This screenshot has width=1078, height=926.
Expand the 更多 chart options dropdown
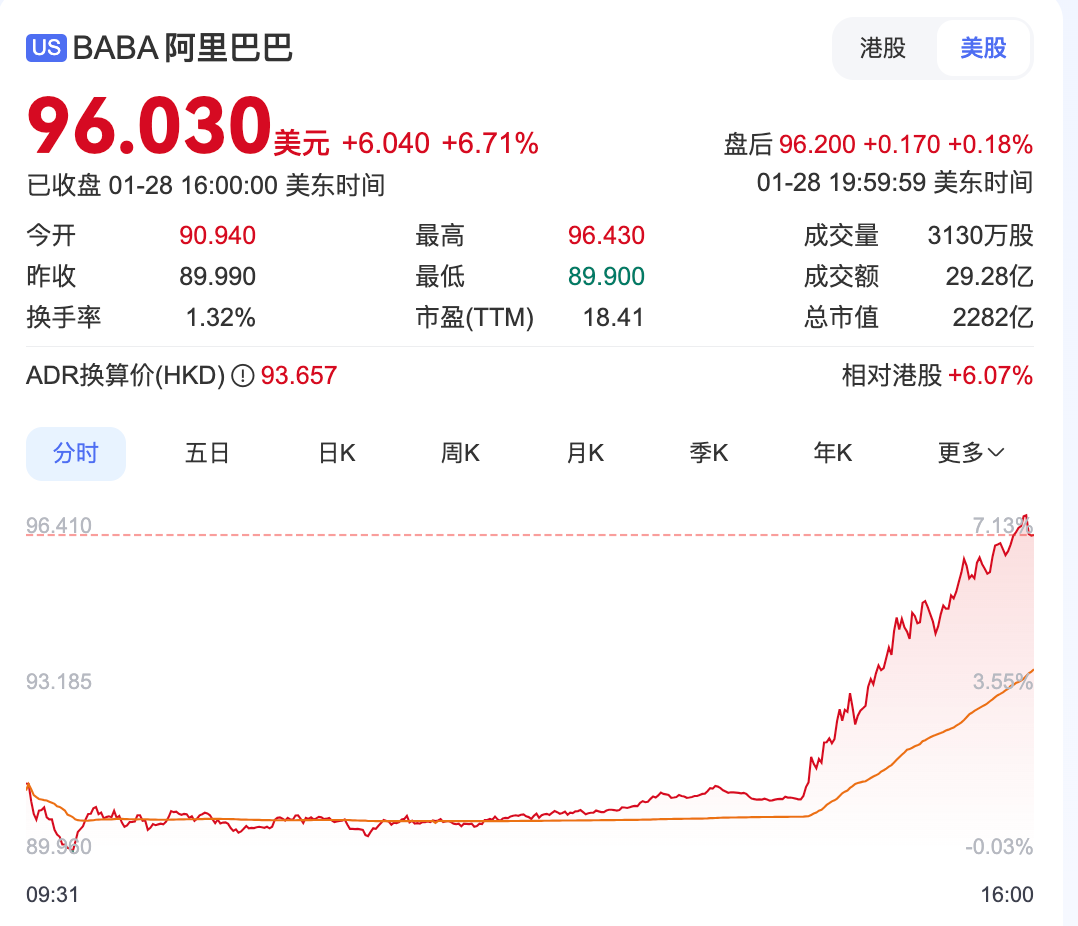click(x=971, y=453)
